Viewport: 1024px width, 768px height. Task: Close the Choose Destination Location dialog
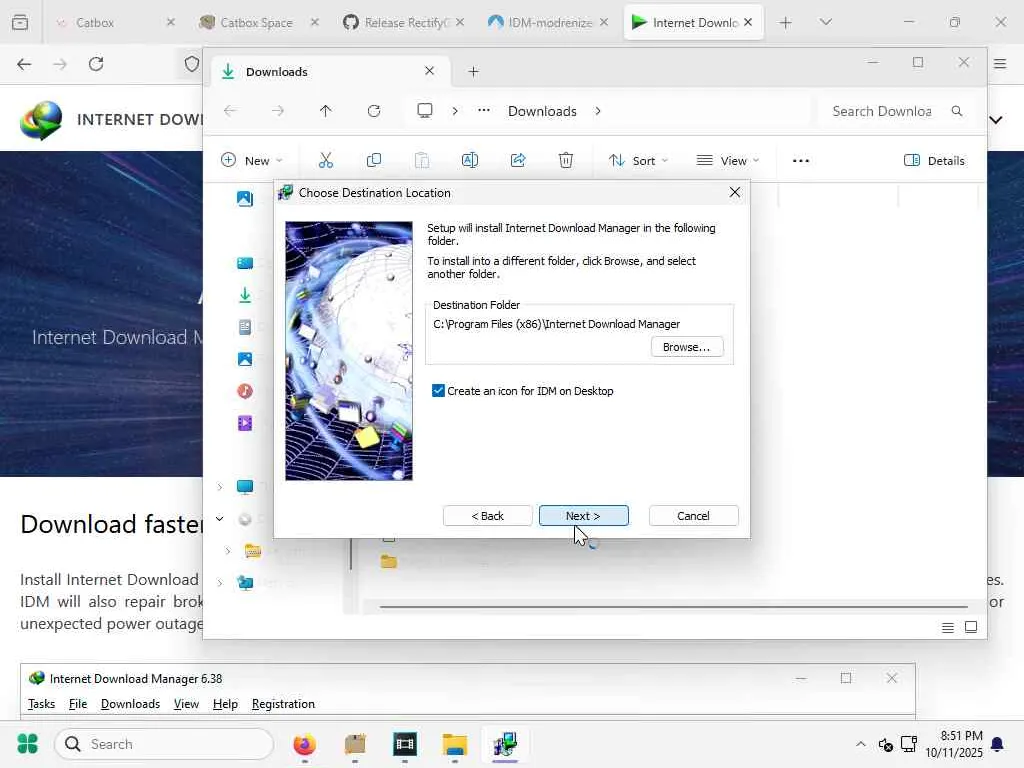click(735, 193)
